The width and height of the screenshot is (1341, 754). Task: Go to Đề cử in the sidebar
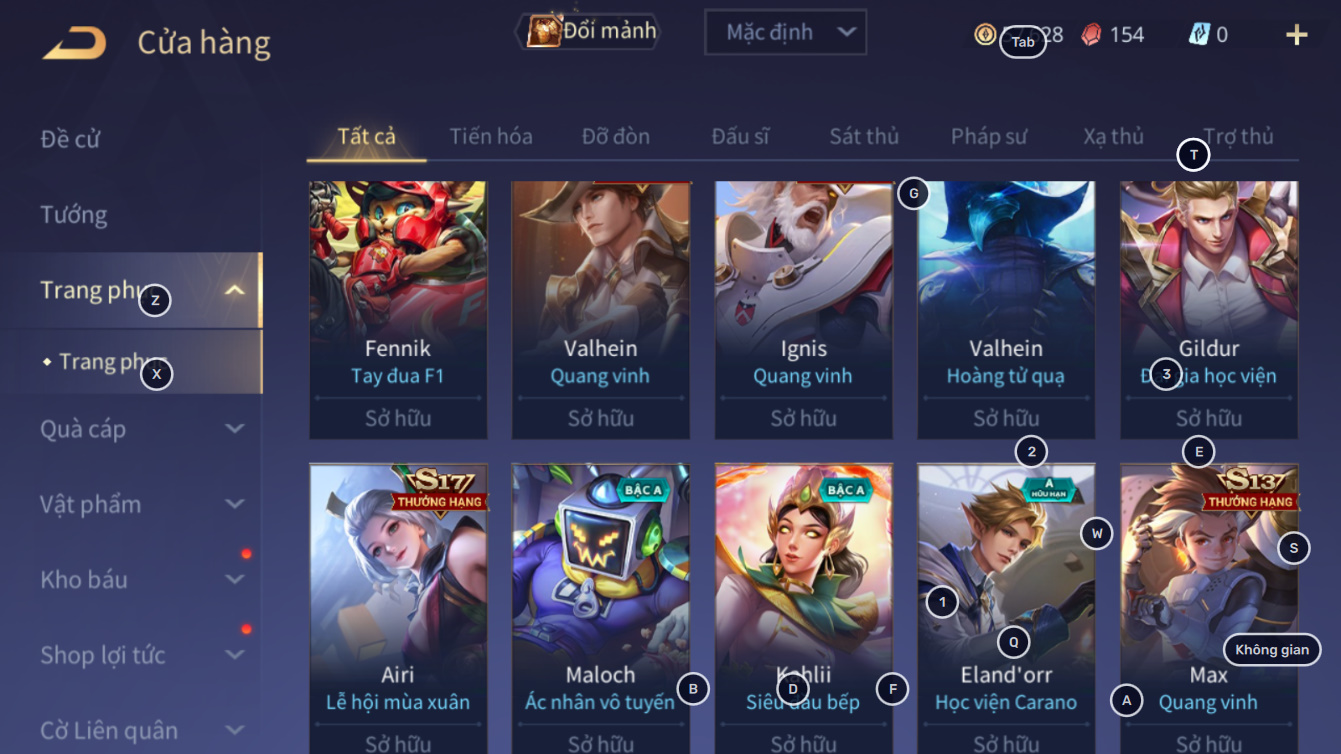point(70,138)
